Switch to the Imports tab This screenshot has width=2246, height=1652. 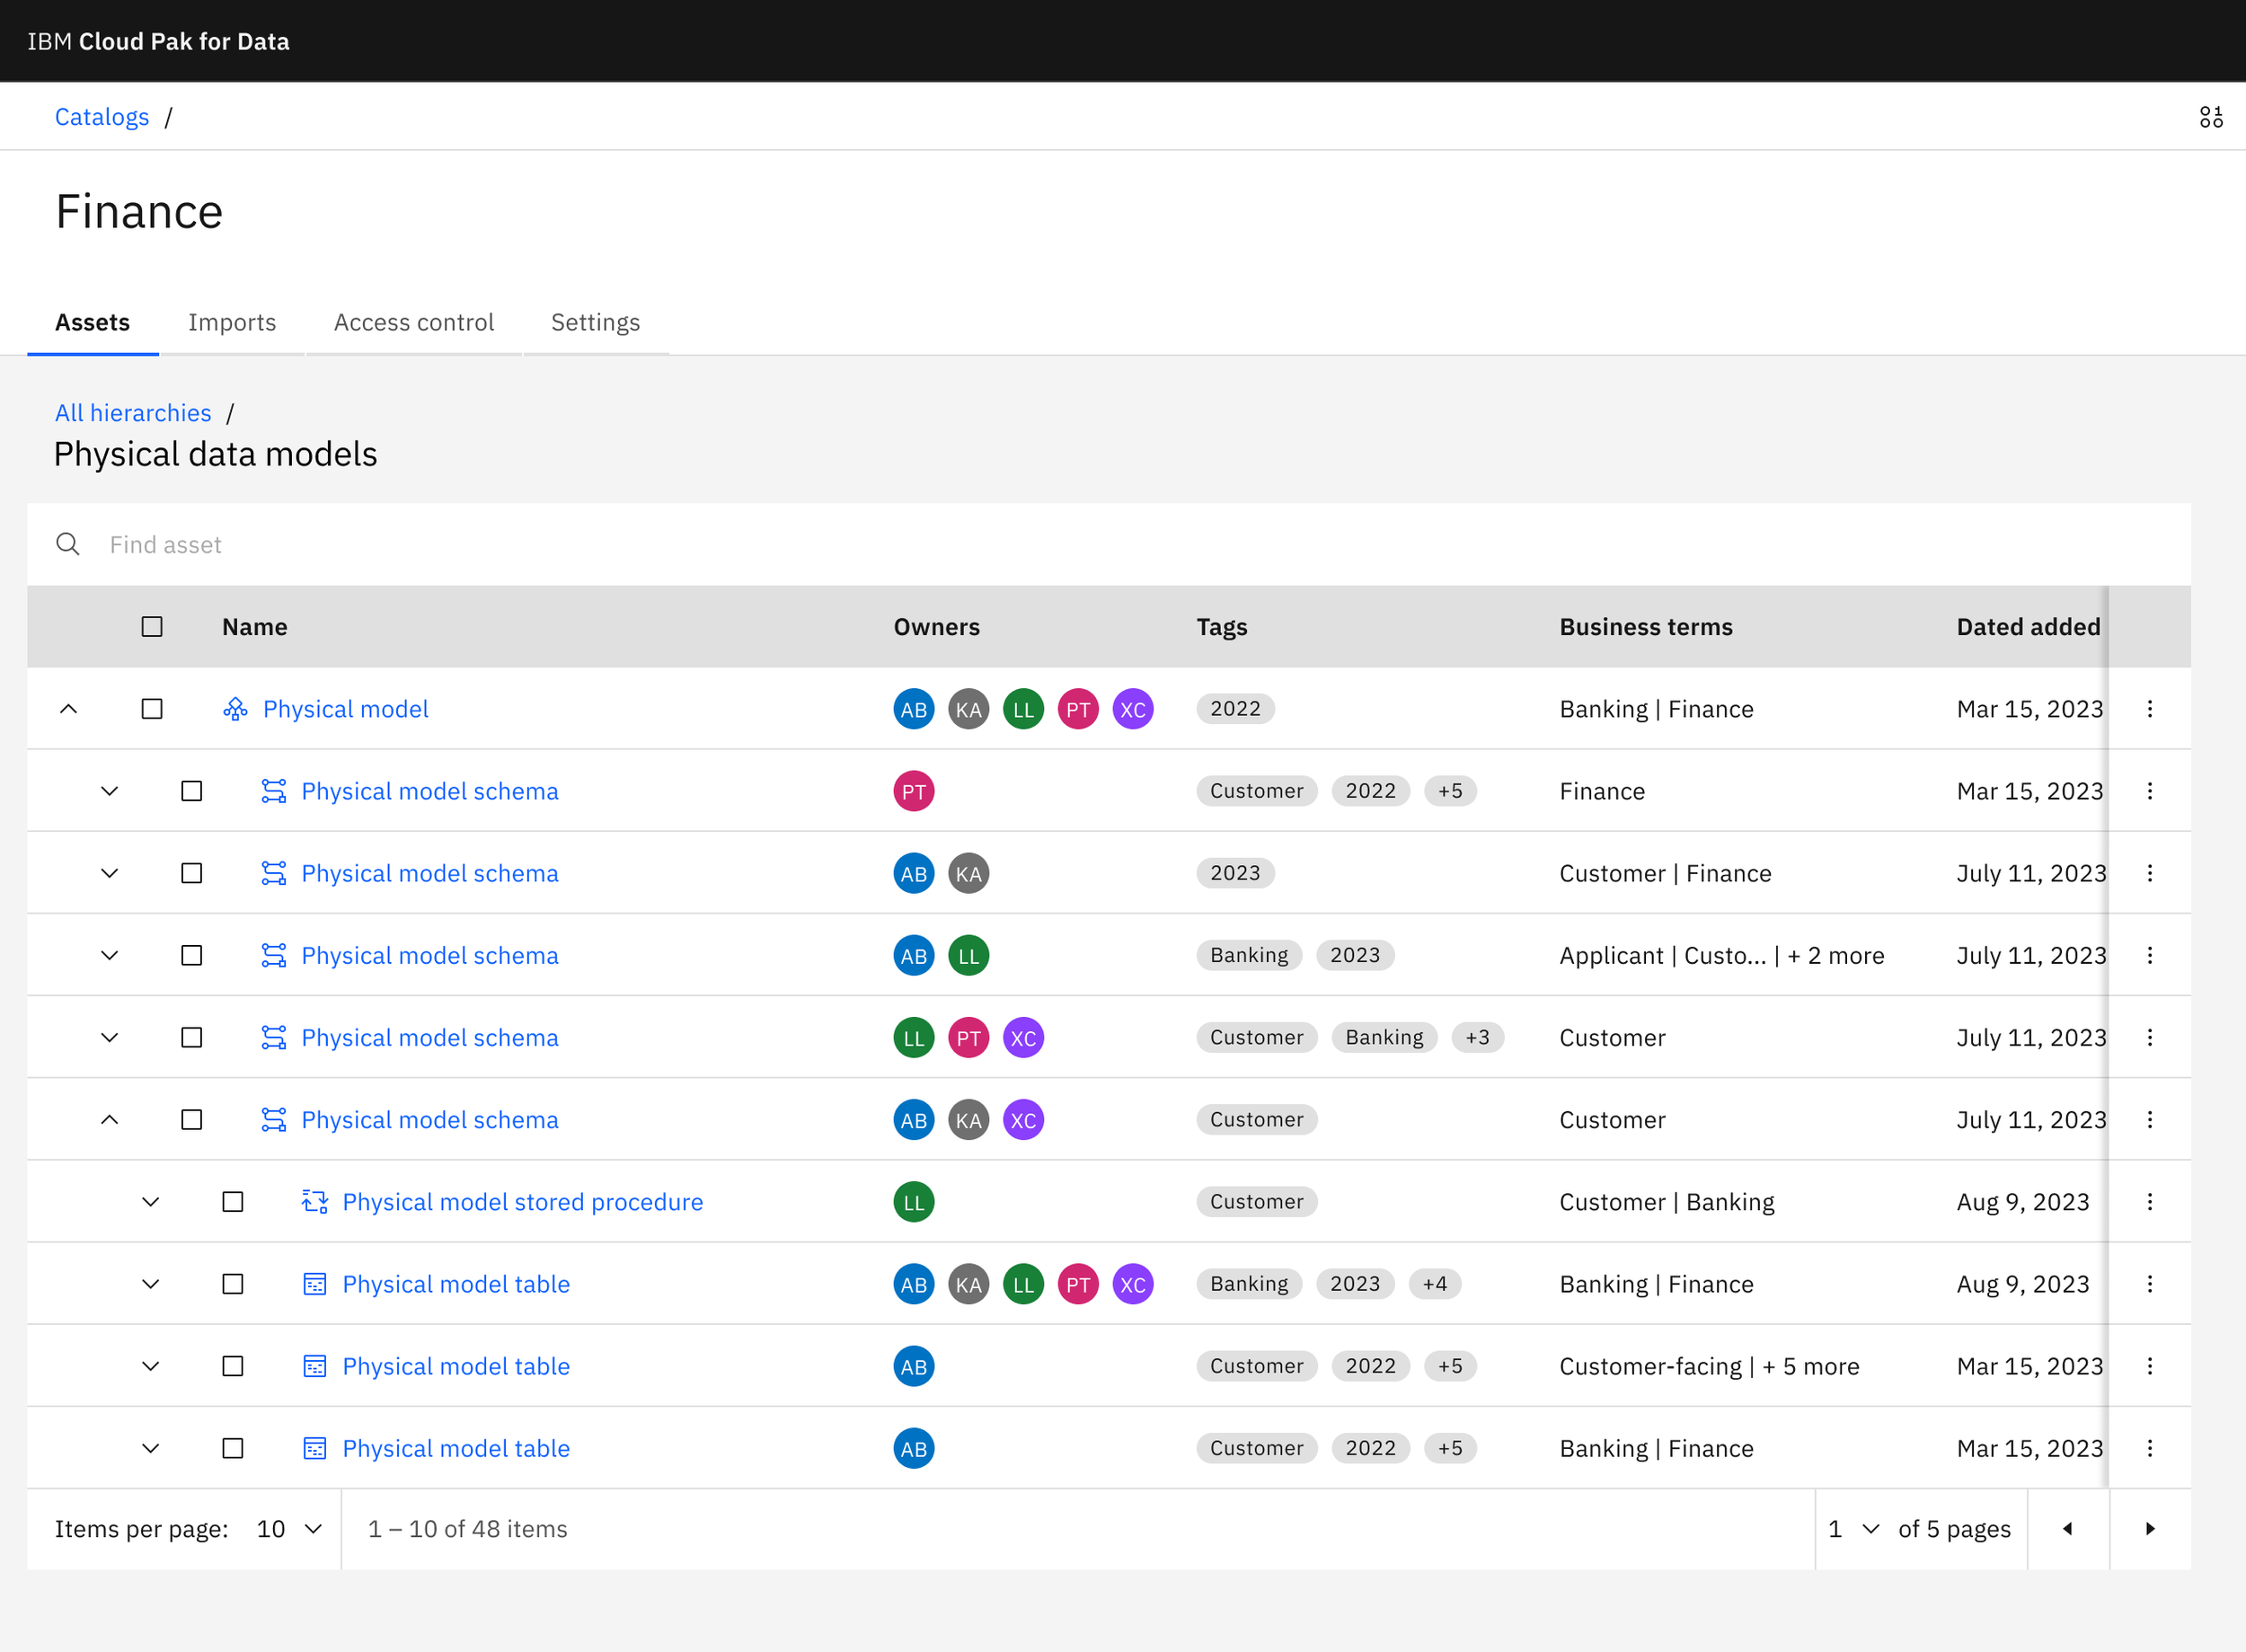[x=232, y=322]
